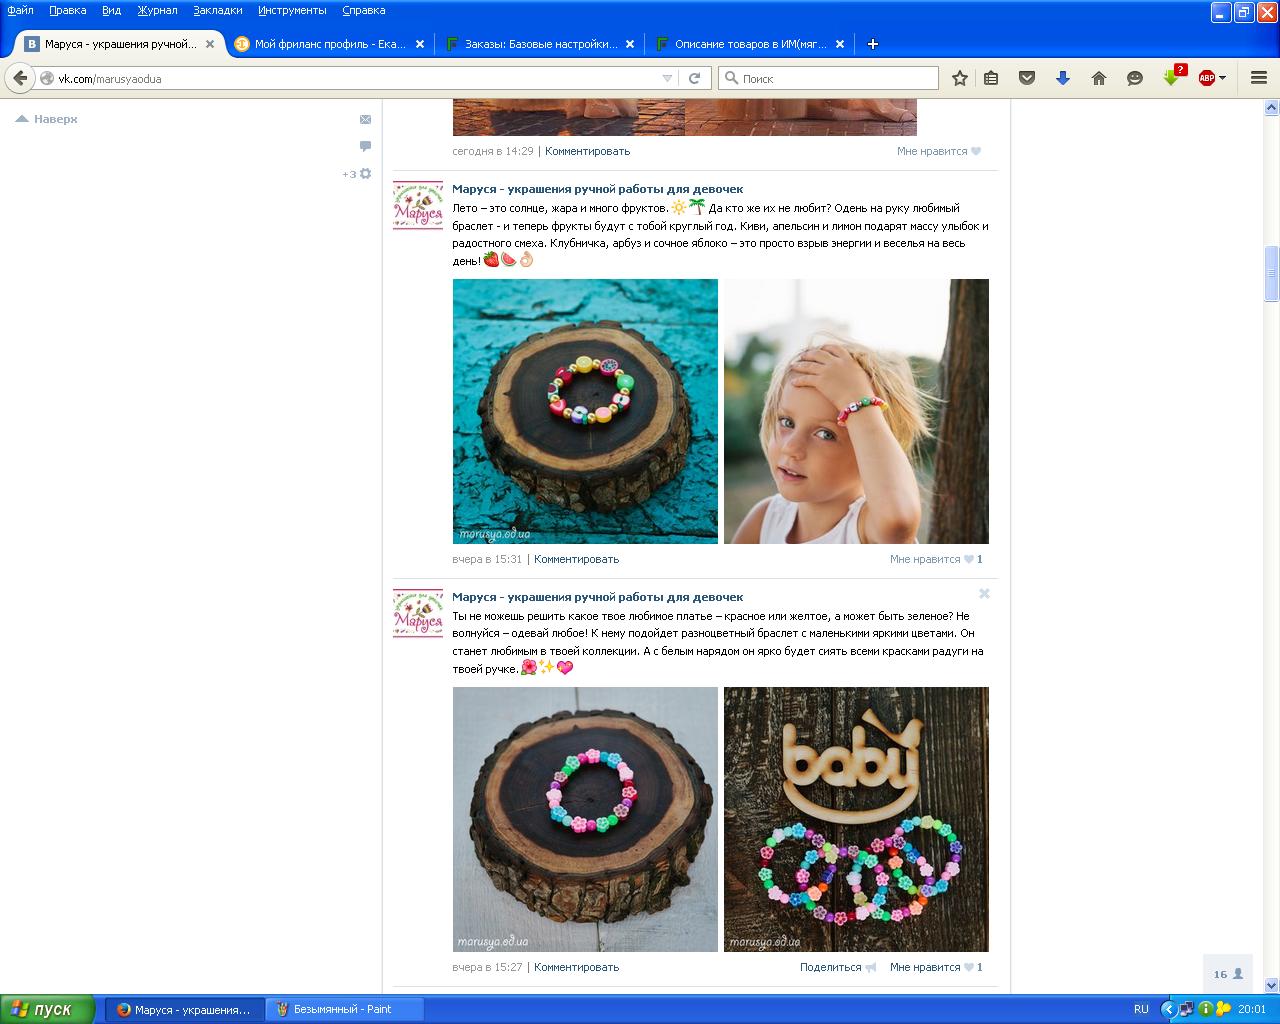Switch to Описание товаров в ИМ tab
The image size is (1280, 1024).
(x=750, y=44)
